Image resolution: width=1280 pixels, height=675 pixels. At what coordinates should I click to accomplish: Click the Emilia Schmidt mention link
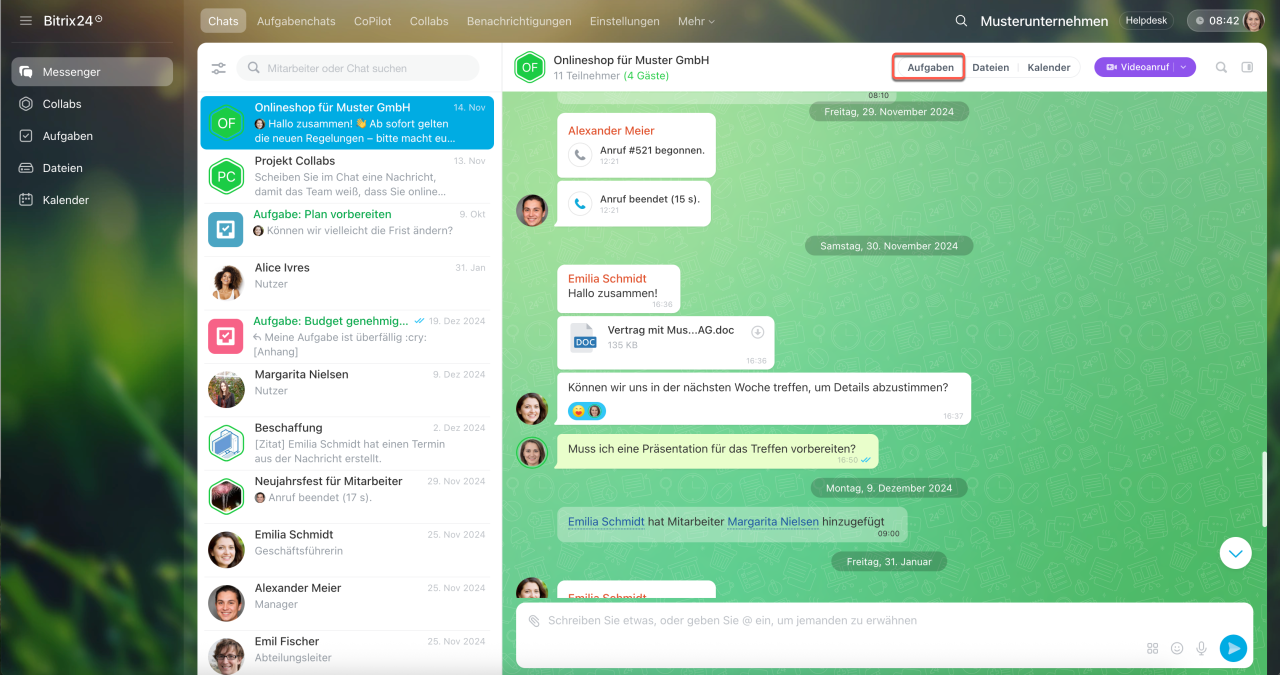tap(606, 521)
